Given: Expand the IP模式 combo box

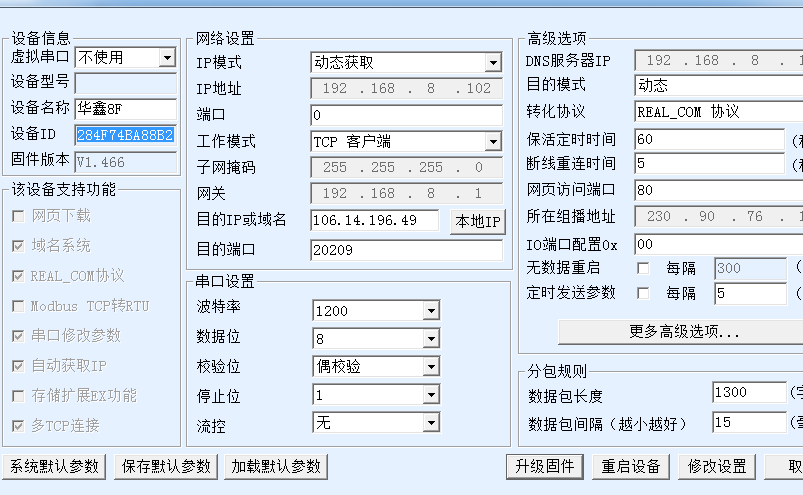Looking at the screenshot, I should point(493,63).
